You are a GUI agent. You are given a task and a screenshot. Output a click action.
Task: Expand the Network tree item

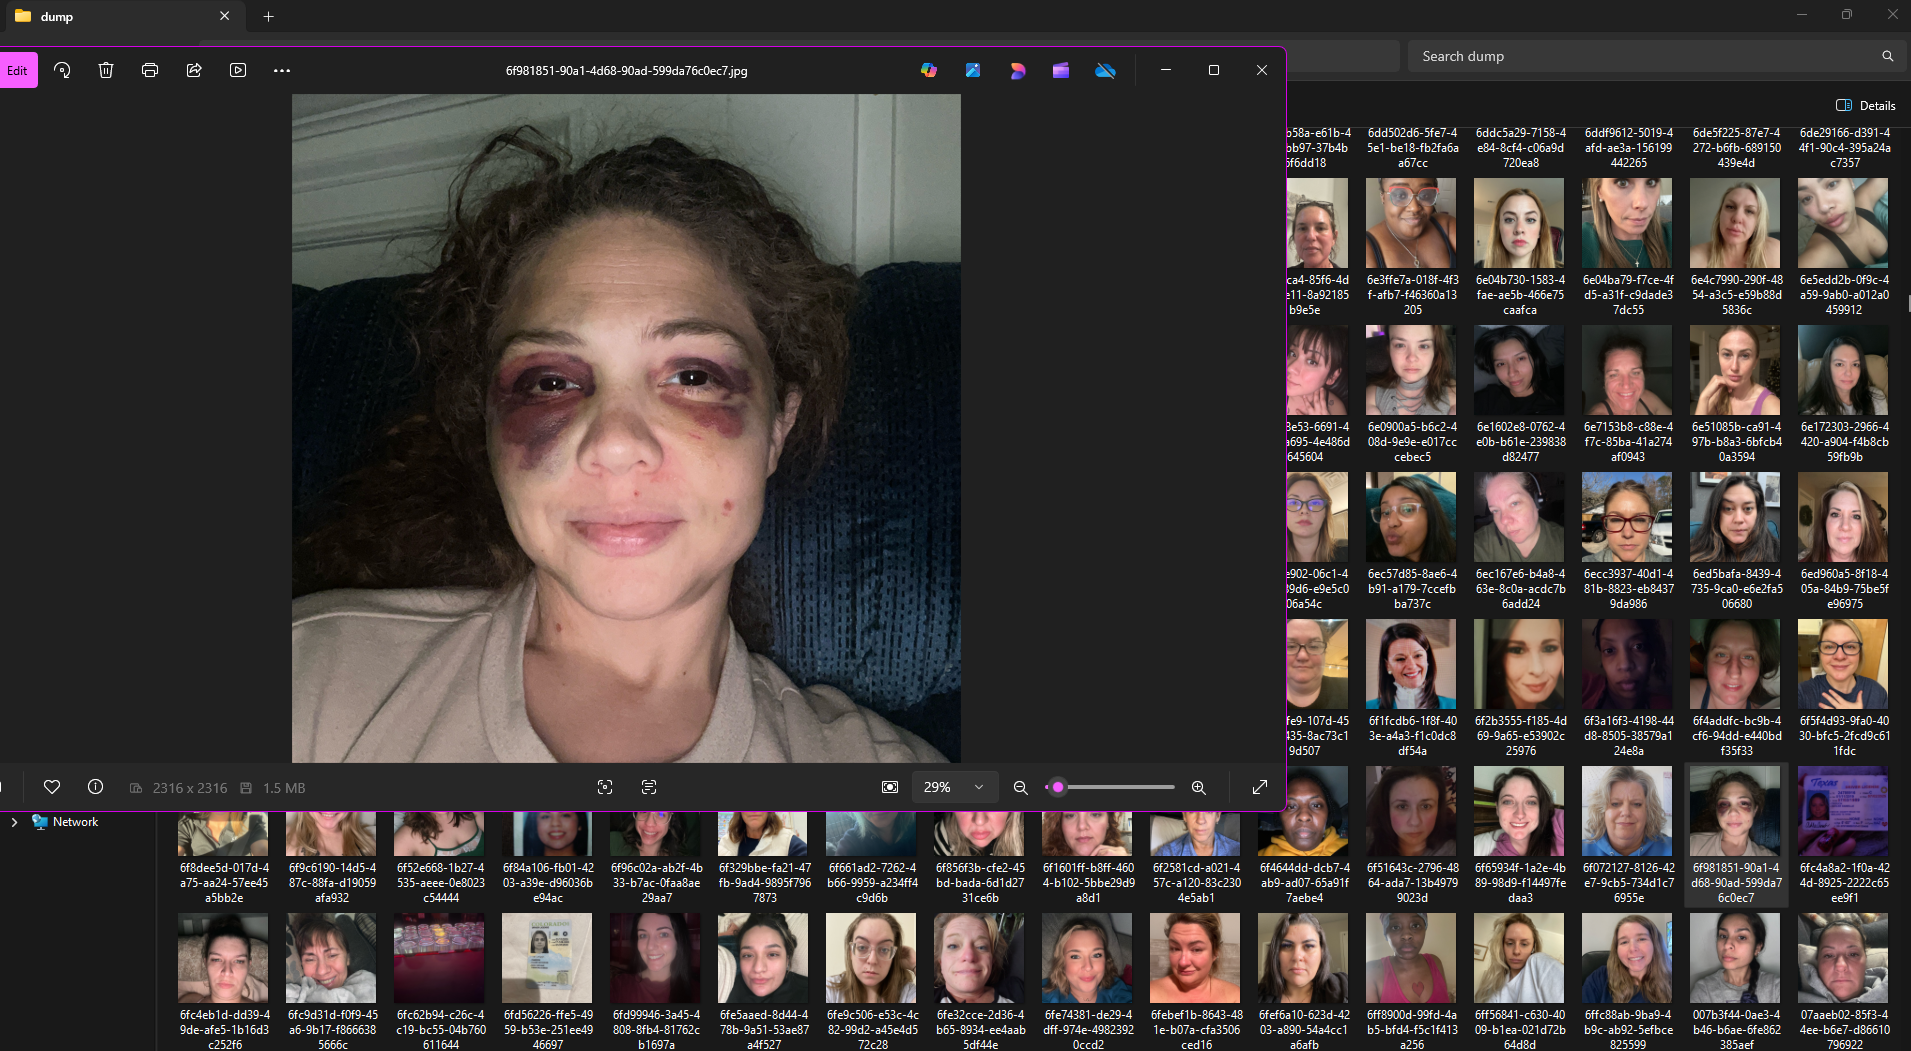click(14, 822)
